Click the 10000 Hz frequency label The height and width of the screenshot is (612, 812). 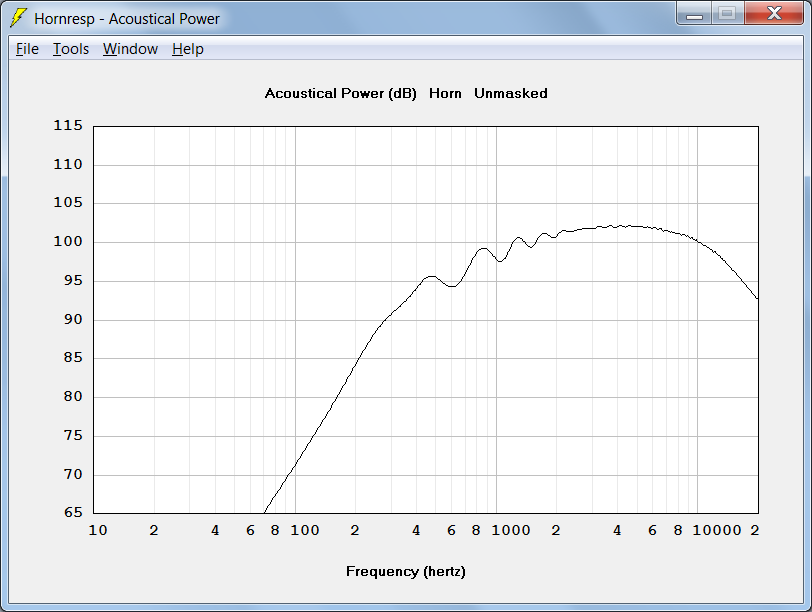pyautogui.click(x=717, y=531)
